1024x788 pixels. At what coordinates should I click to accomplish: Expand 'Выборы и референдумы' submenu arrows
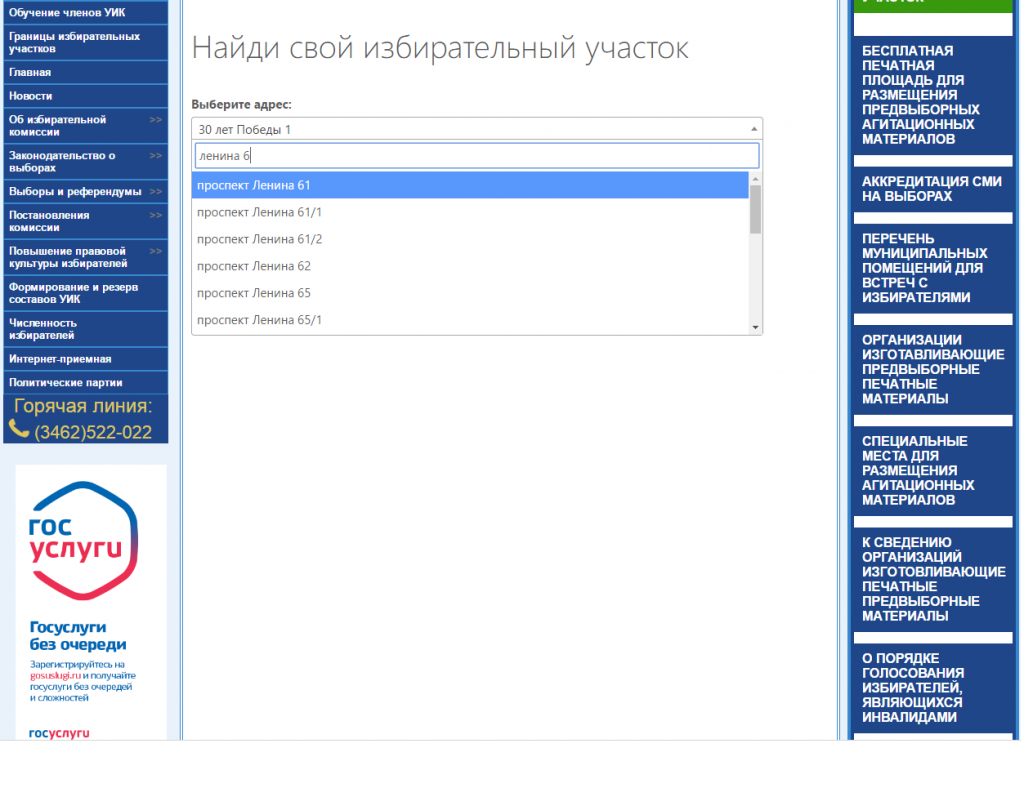tap(155, 191)
